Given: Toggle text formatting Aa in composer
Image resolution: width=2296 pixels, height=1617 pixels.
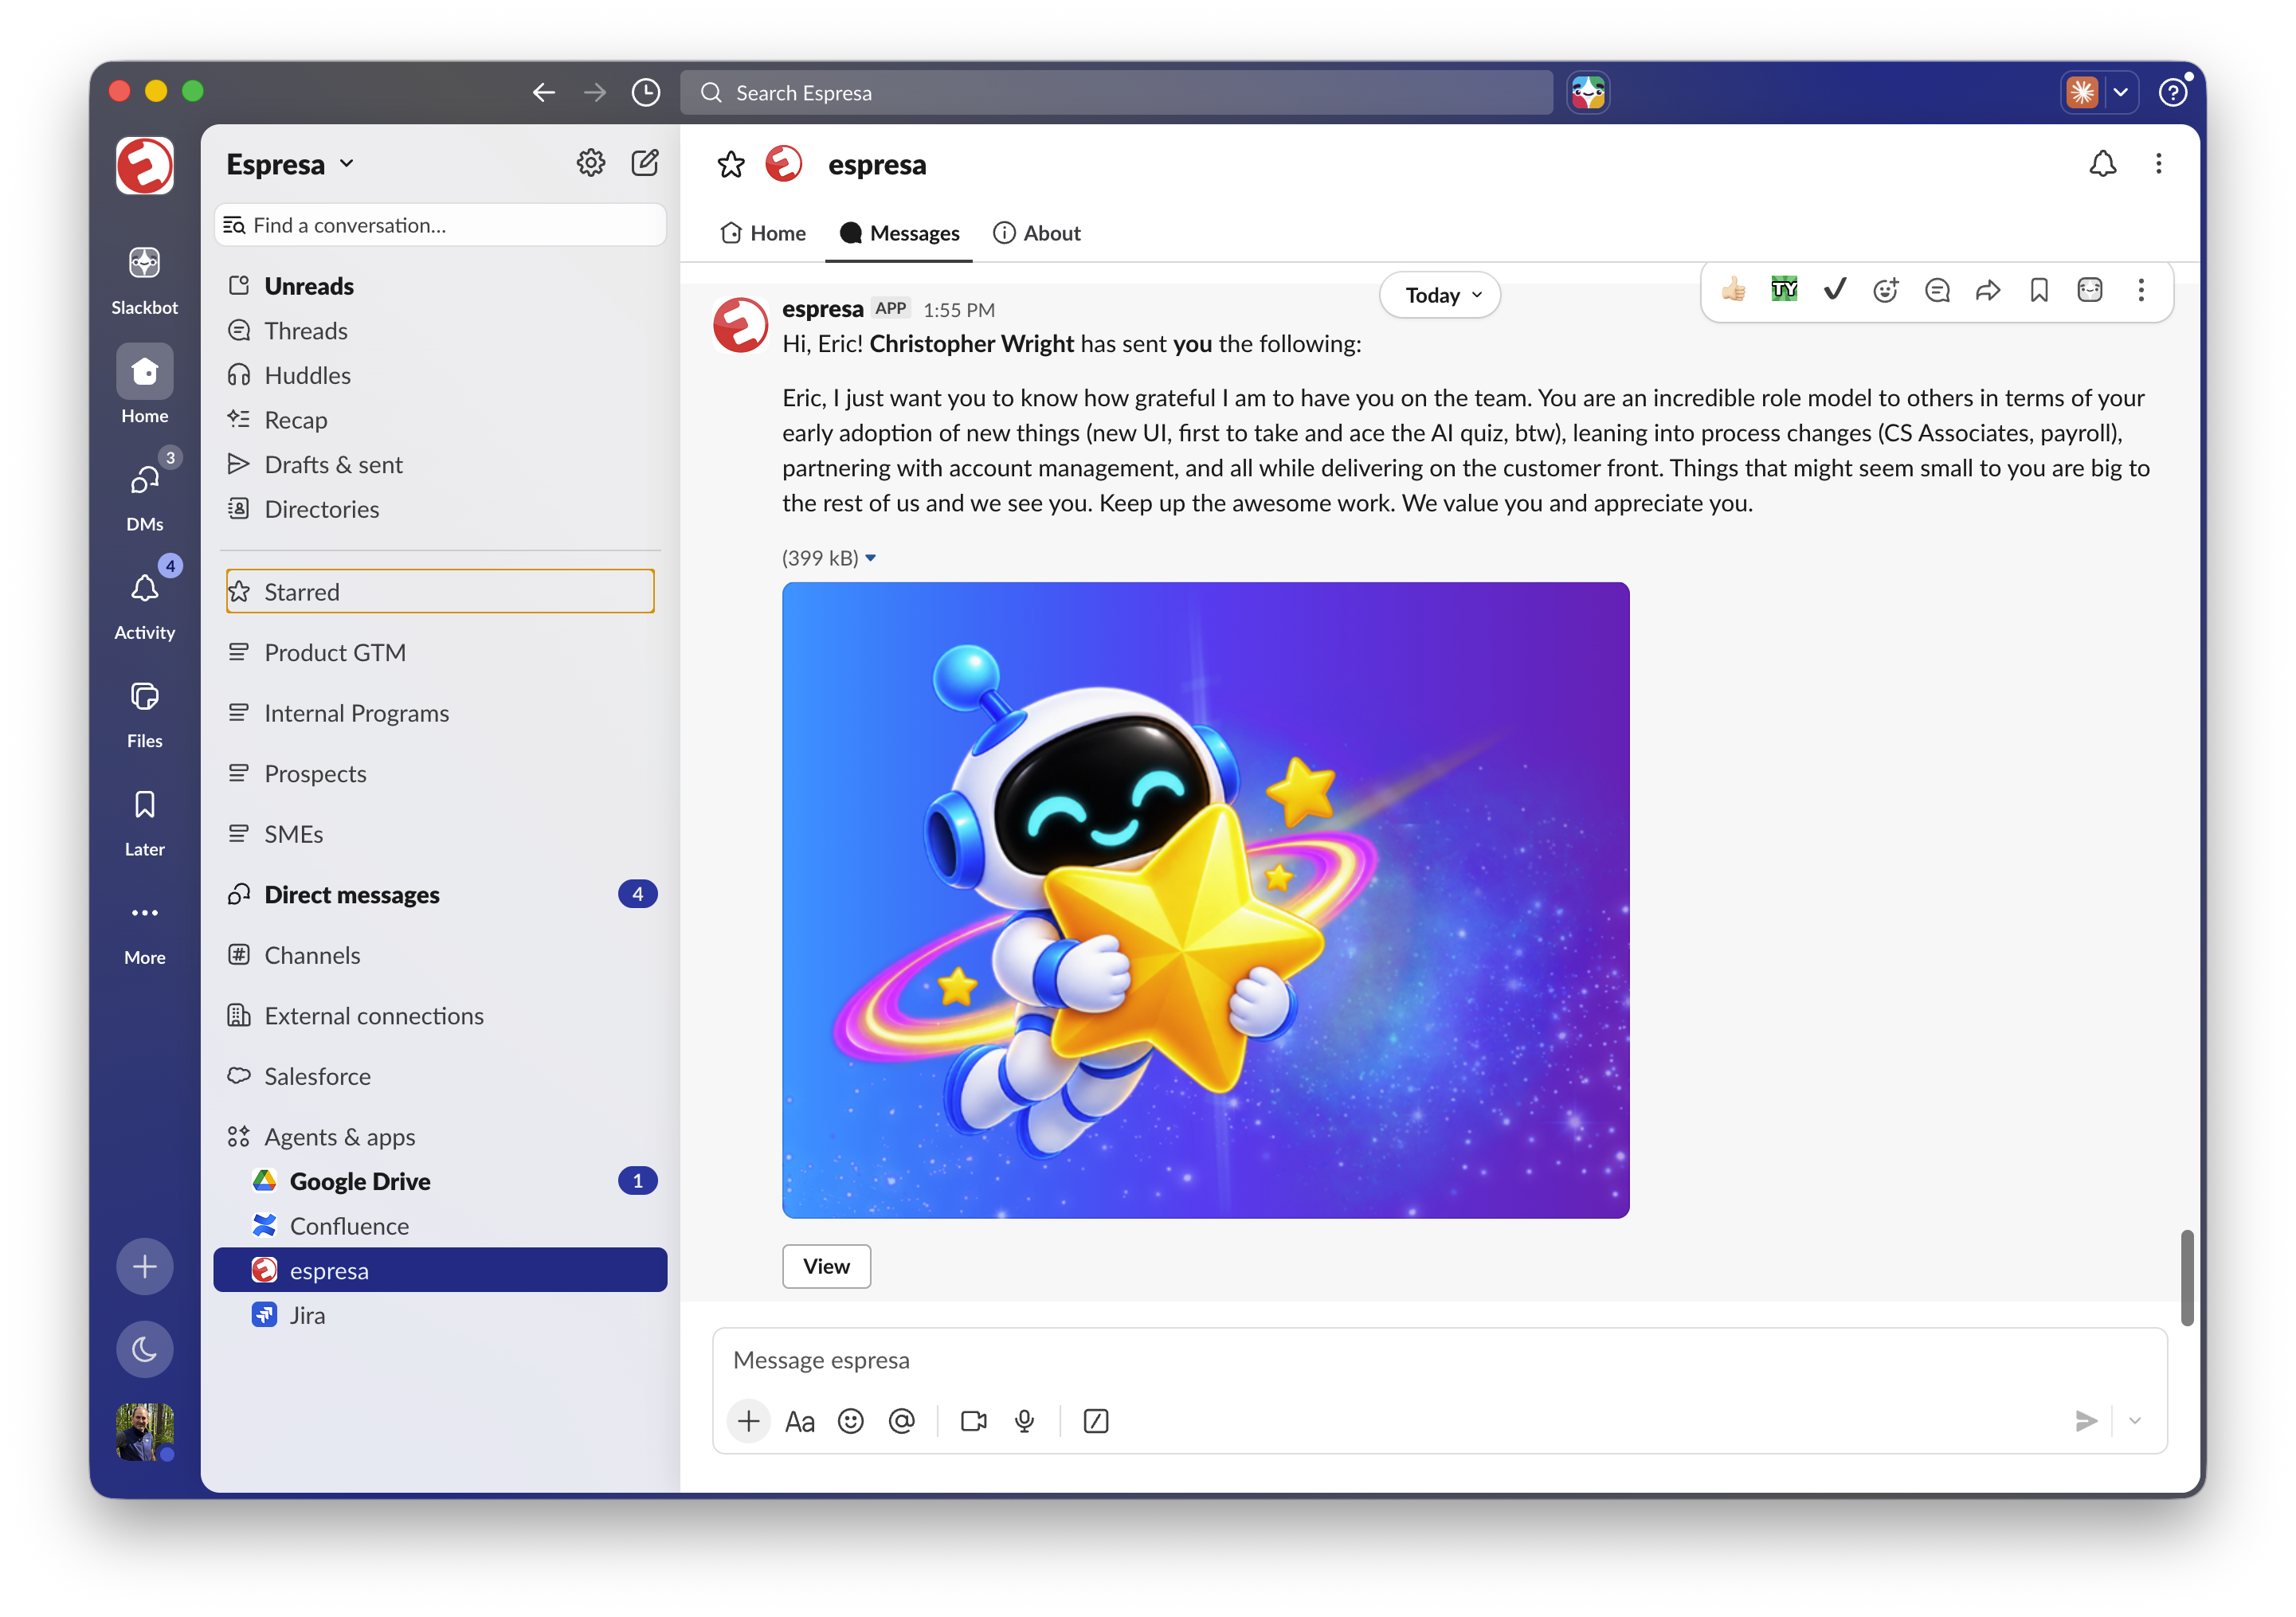Looking at the screenshot, I should [x=799, y=1421].
